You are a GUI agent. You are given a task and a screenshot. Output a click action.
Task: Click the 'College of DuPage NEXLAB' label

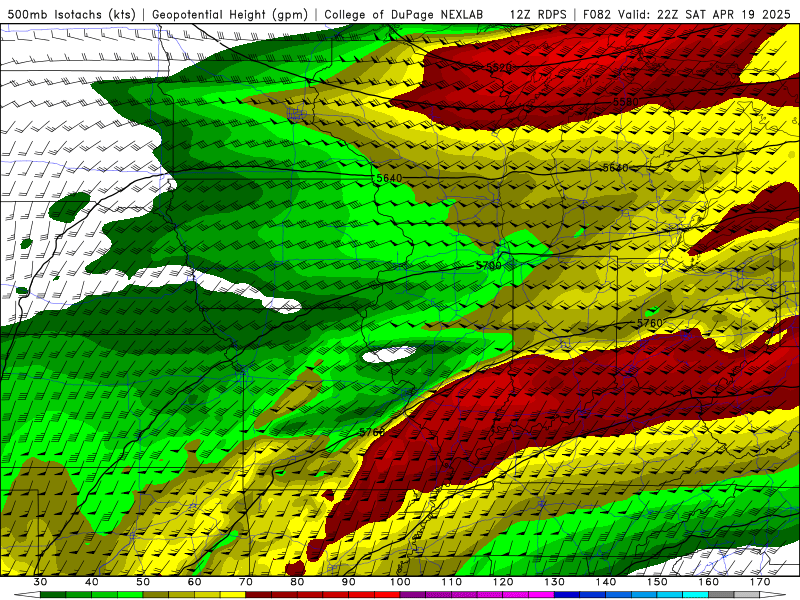(x=404, y=15)
